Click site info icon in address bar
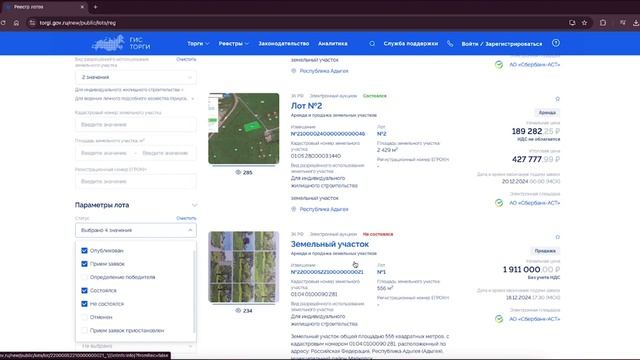Viewport: 640px width, 360px height. pyautogui.click(x=32, y=23)
